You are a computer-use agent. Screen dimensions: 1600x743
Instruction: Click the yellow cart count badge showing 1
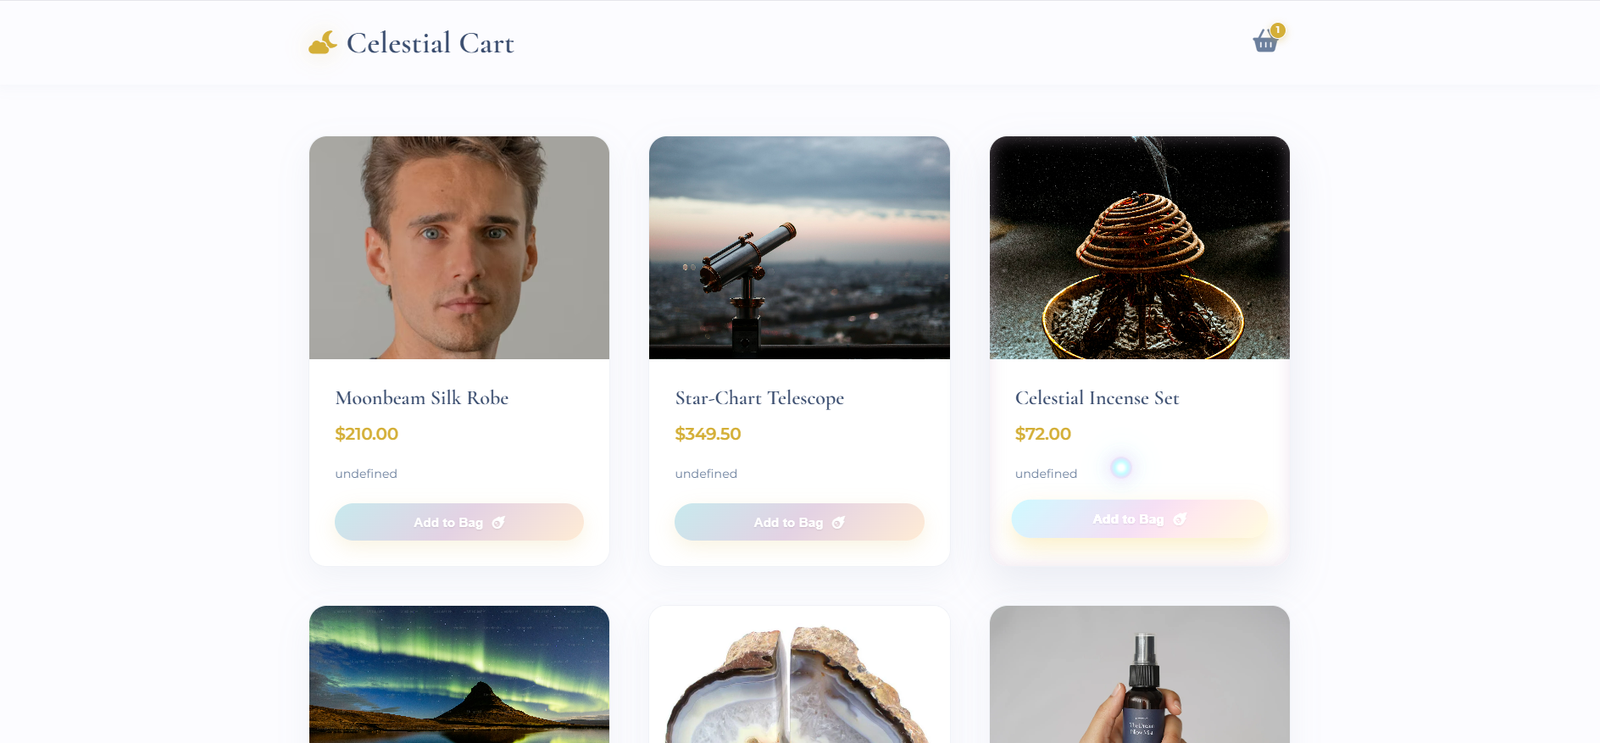[x=1277, y=29]
